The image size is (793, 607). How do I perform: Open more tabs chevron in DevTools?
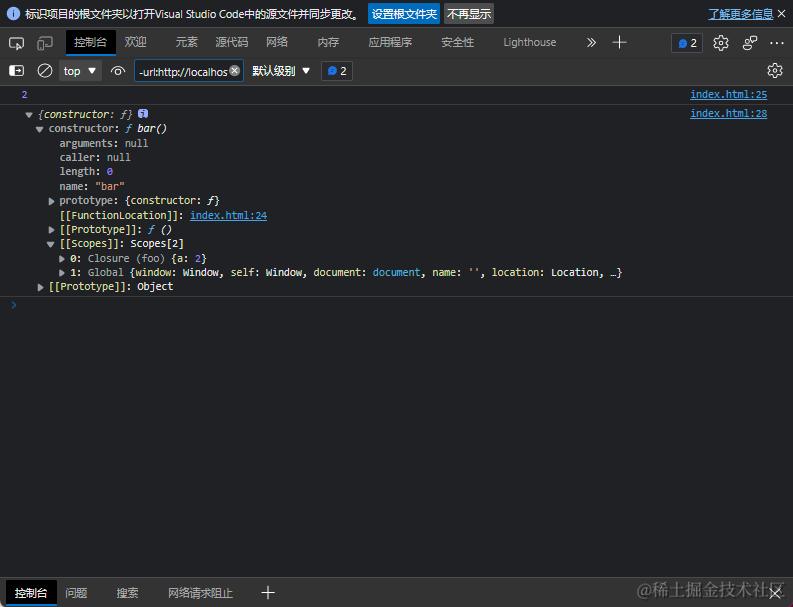pos(591,42)
